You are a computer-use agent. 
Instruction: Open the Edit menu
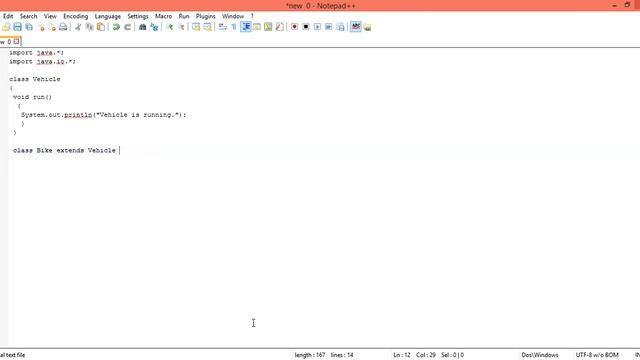click(x=8, y=16)
